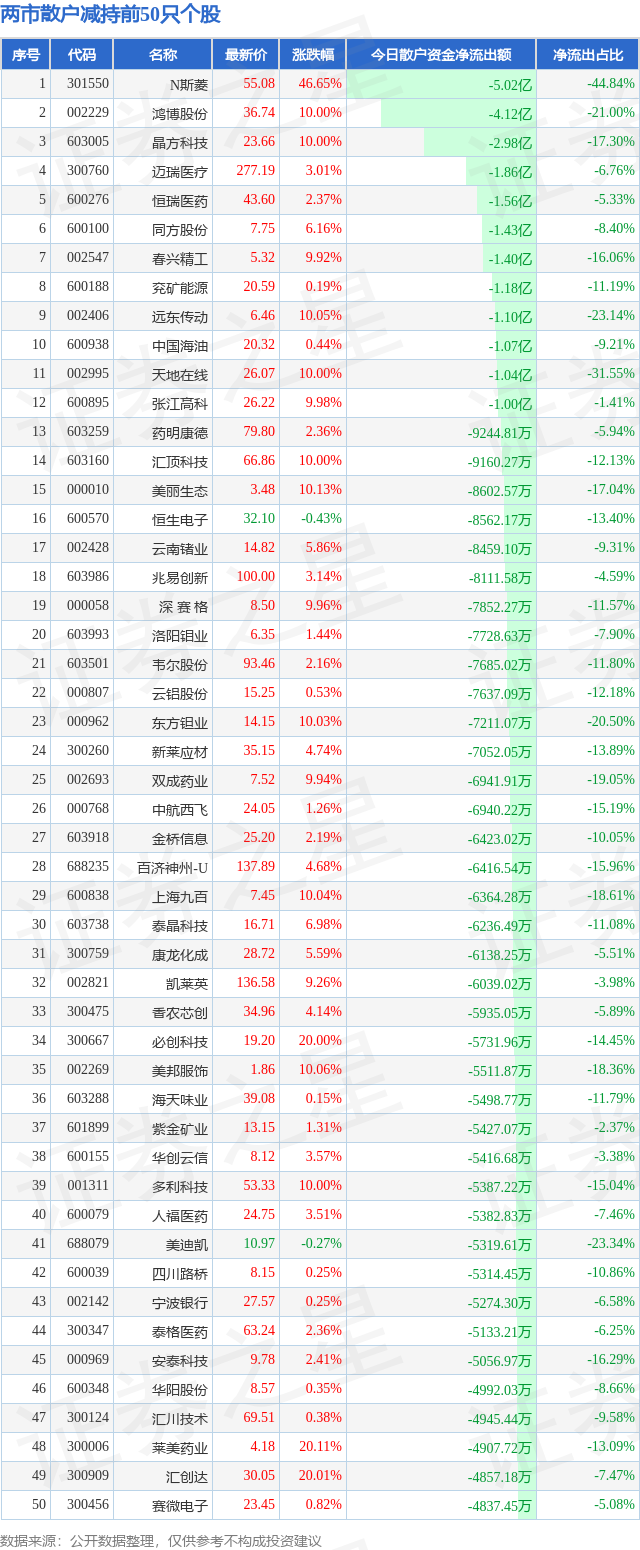Click the -4992.03万 outflow for 华阳股份
This screenshot has width=640, height=1550.
pyautogui.click(x=500, y=1390)
